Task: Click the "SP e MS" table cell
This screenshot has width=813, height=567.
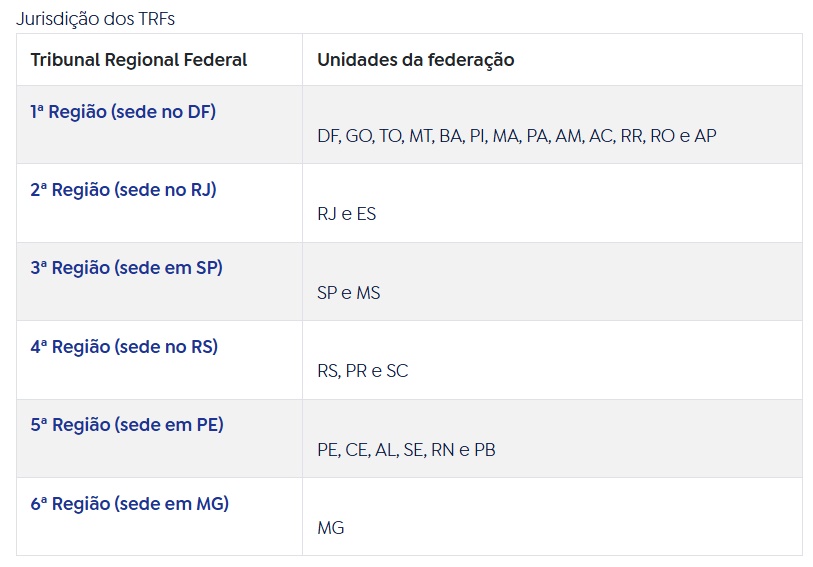Action: coord(348,293)
